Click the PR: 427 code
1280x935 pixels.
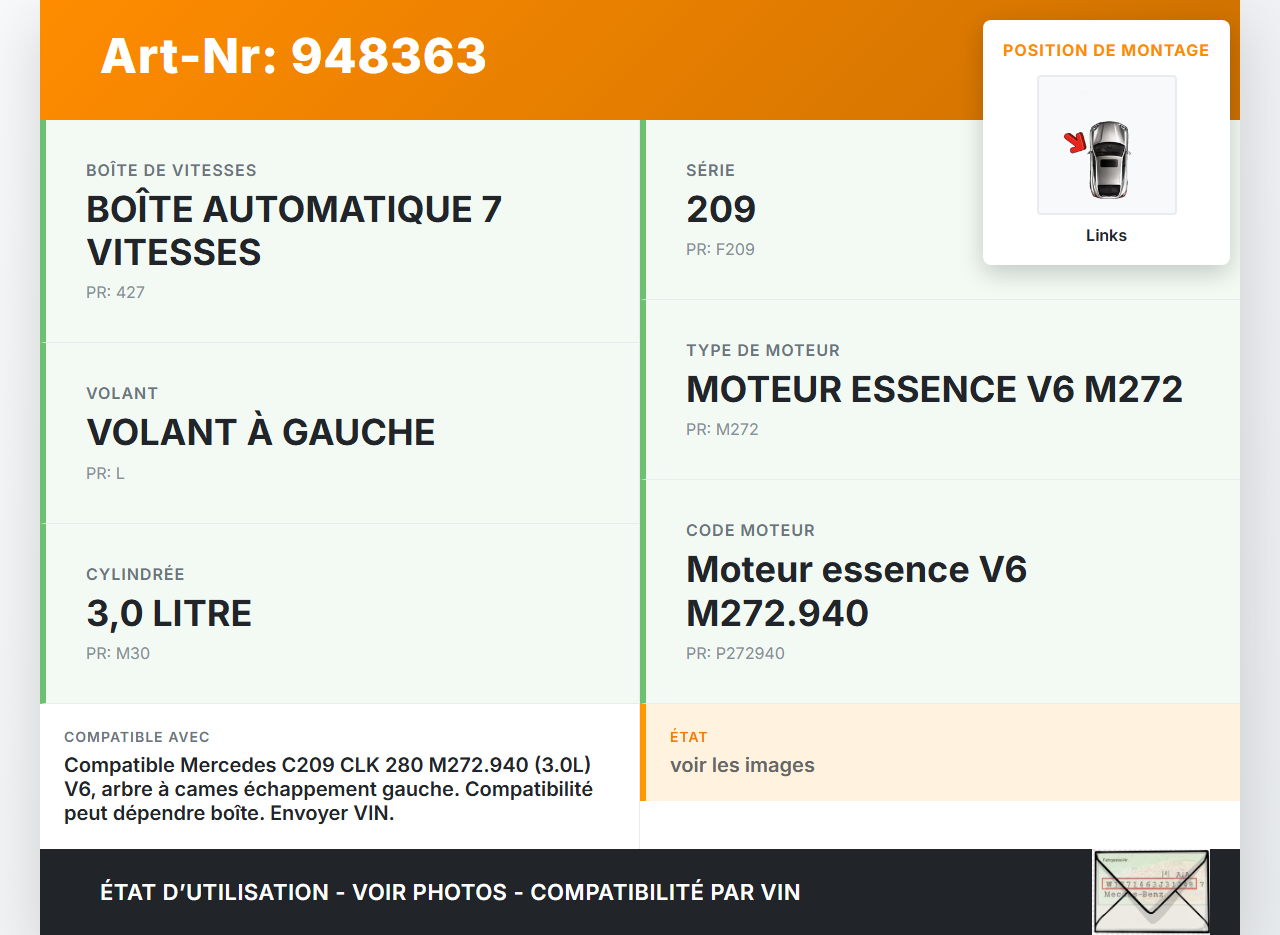click(115, 293)
